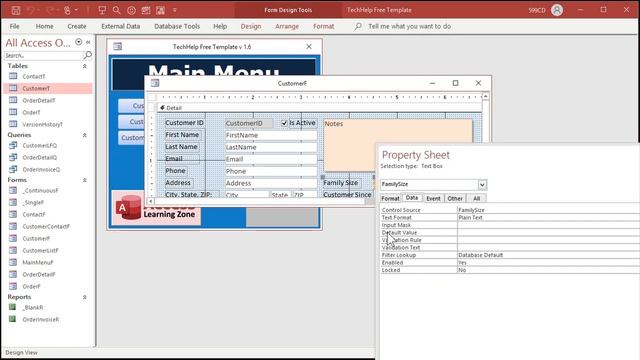Select the OrderDetailQ query icon

[13, 157]
